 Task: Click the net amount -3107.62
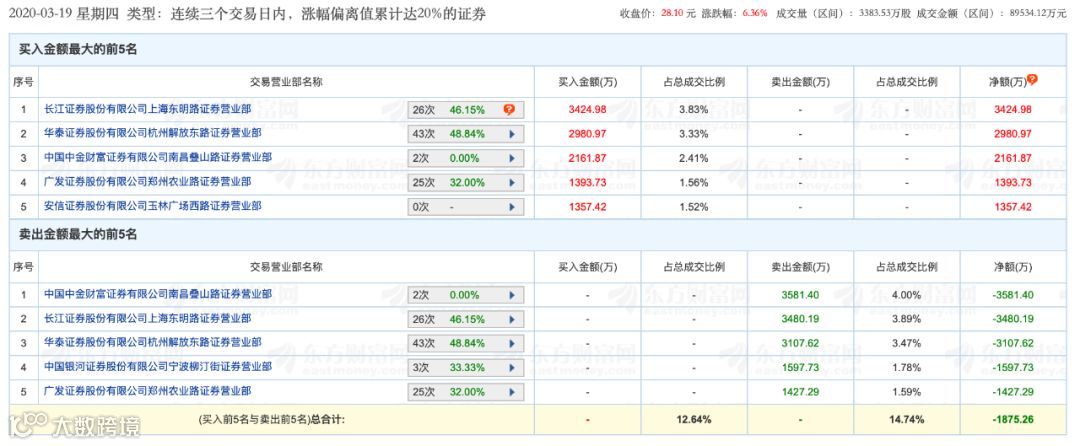click(1012, 343)
